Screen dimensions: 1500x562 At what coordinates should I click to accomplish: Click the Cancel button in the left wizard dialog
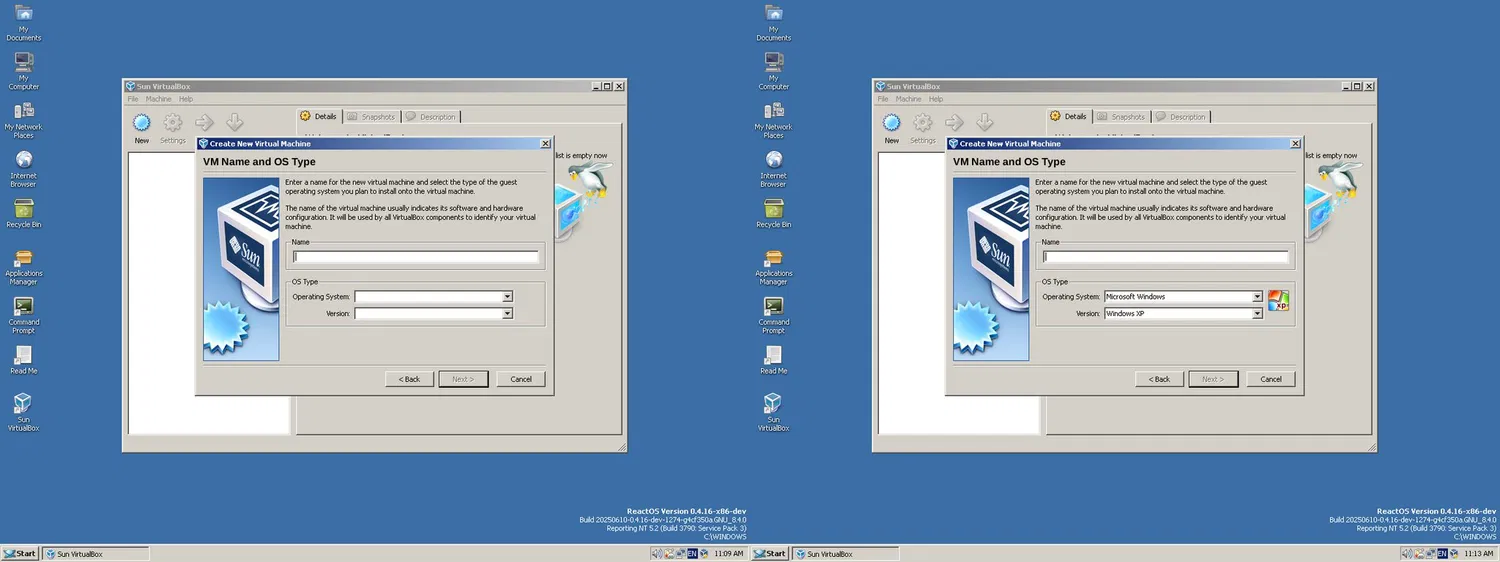coord(521,379)
